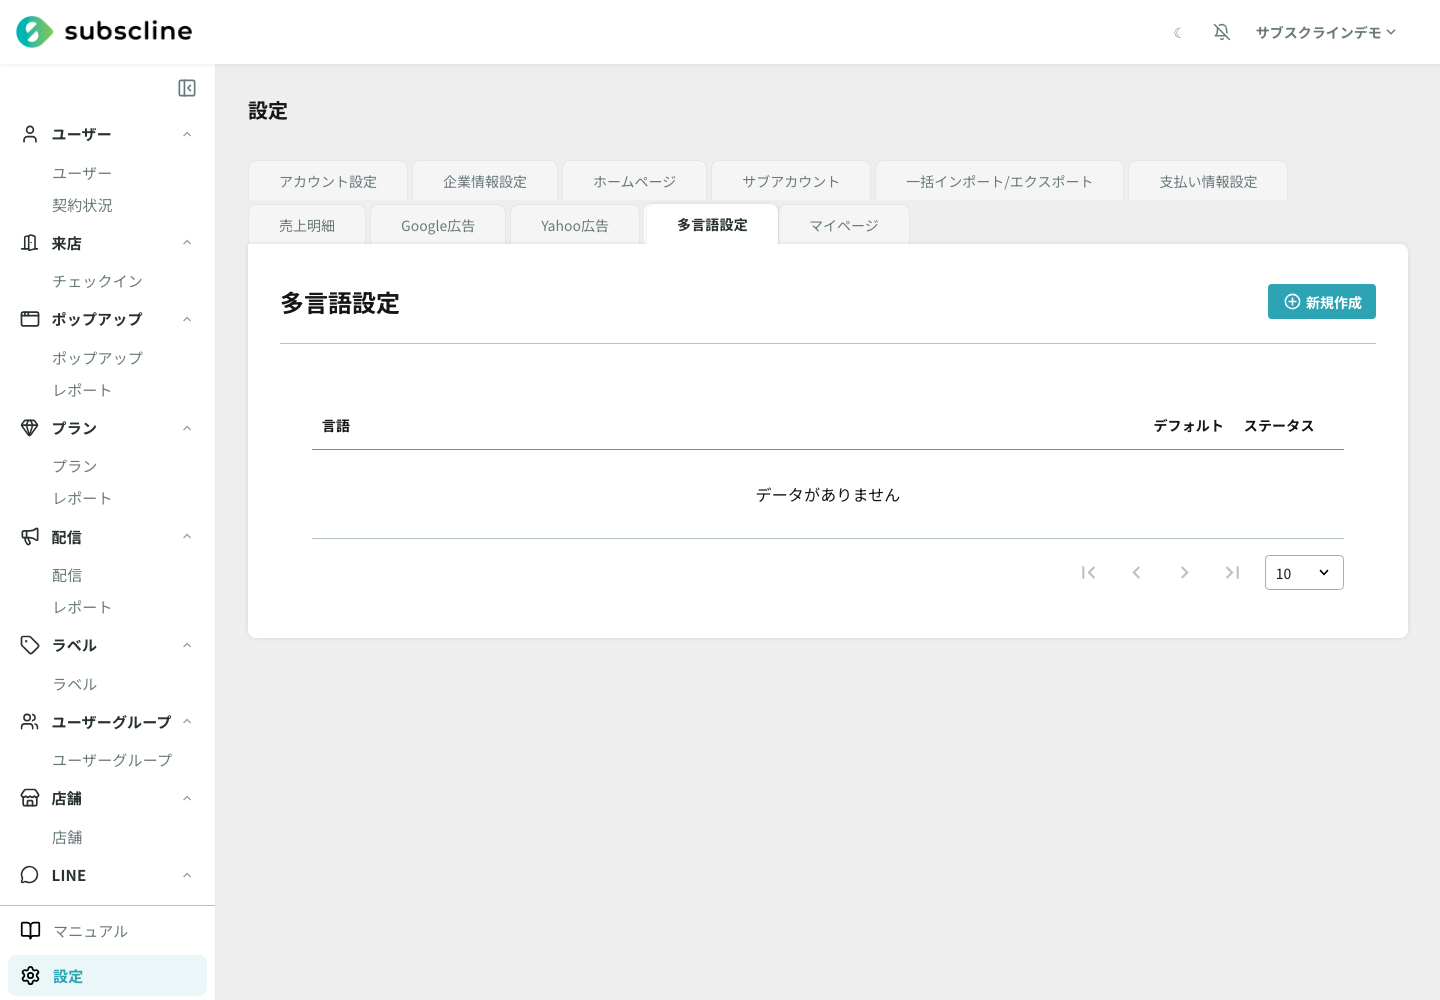Click the ポップアップ window icon
This screenshot has height=1000, width=1440.
point(30,319)
